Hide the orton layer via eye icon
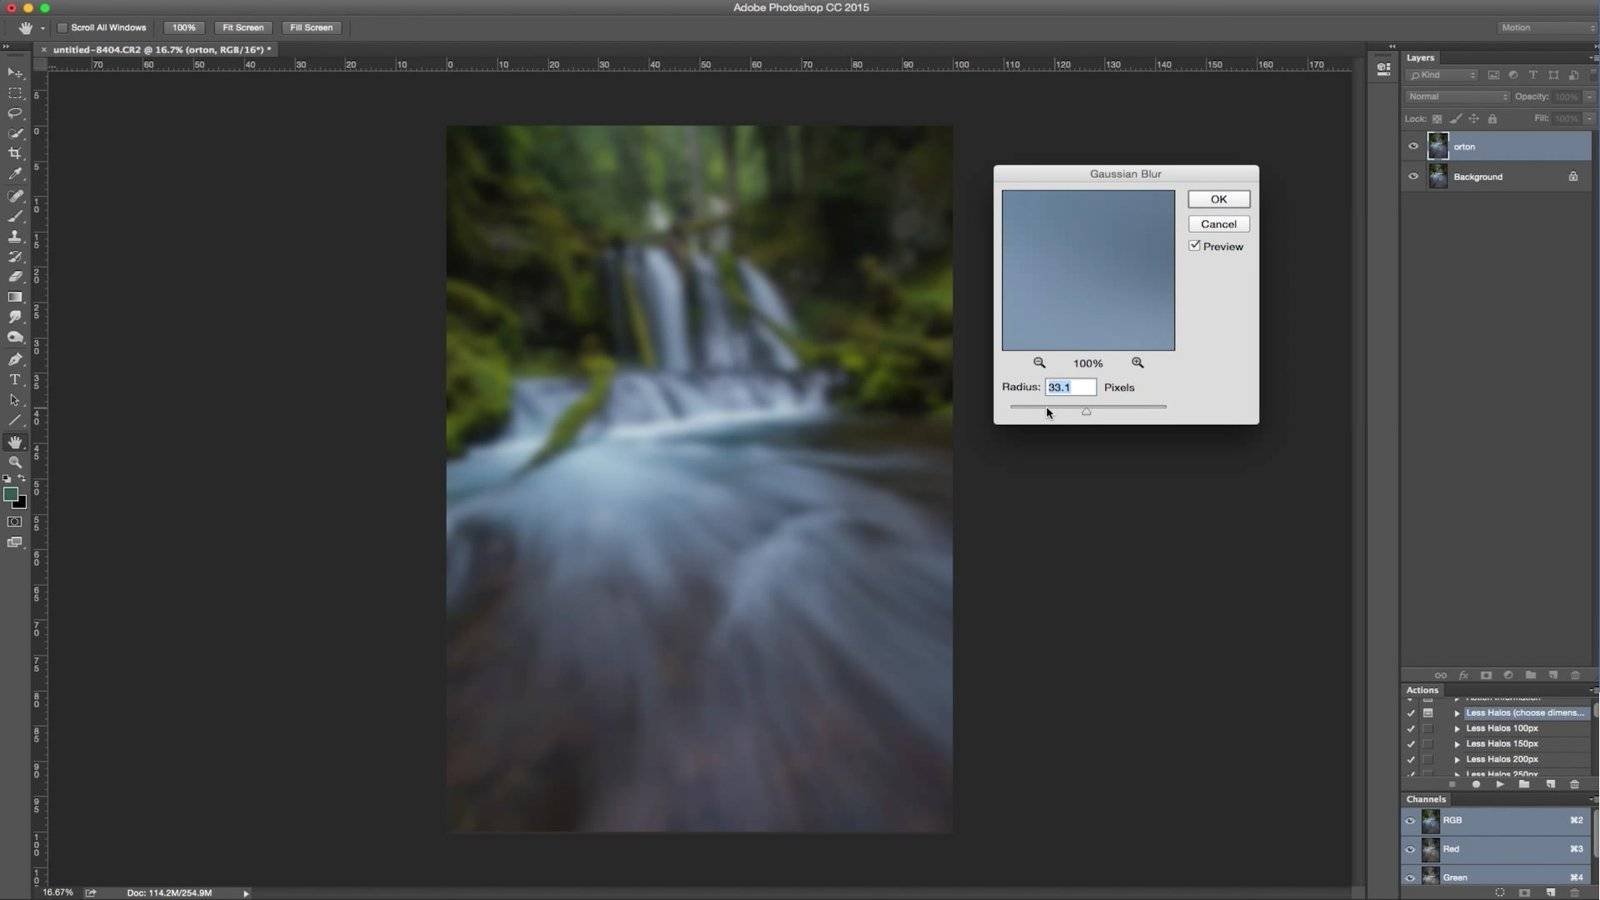Image resolution: width=1600 pixels, height=900 pixels. pos(1413,147)
